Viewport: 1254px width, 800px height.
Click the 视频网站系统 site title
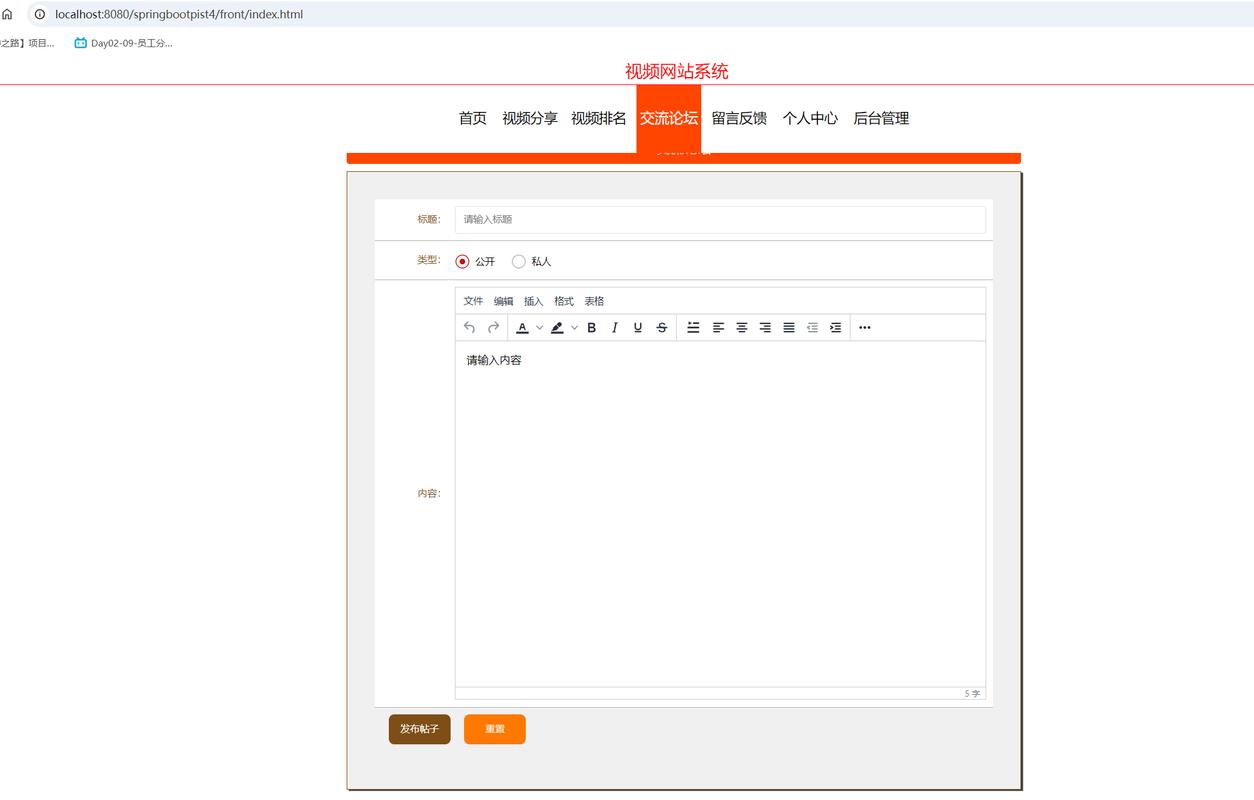click(677, 71)
